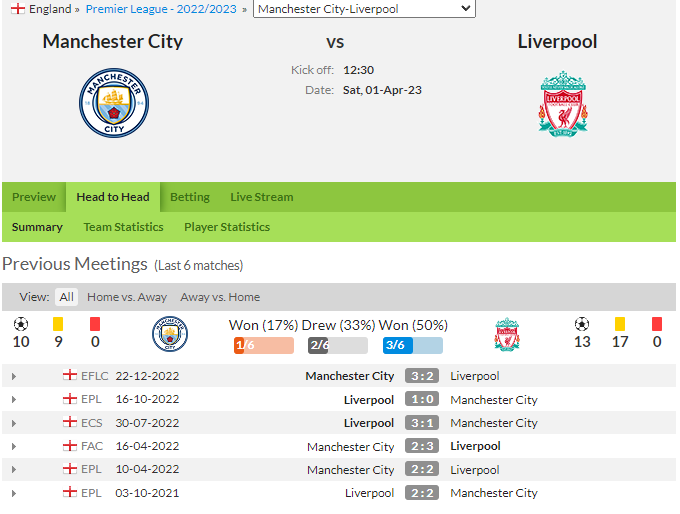Screen dimensions: 680x514
Task: Open the Betting tab
Action: point(190,197)
